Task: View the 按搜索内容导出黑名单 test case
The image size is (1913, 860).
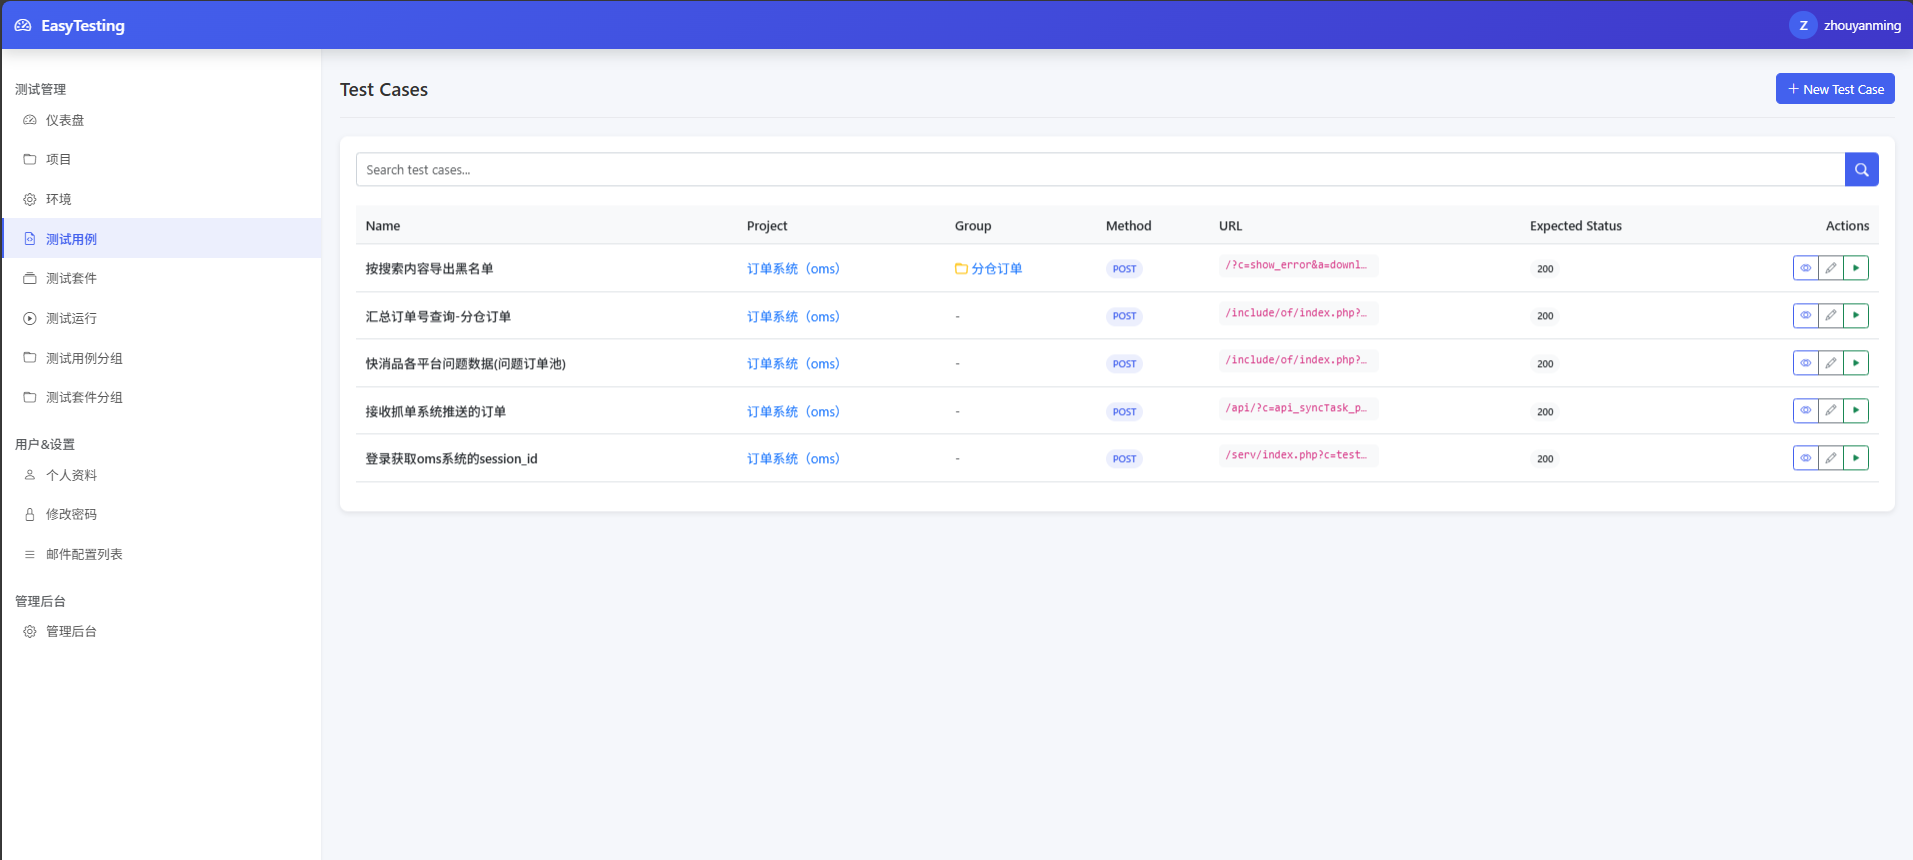Action: 1805,268
